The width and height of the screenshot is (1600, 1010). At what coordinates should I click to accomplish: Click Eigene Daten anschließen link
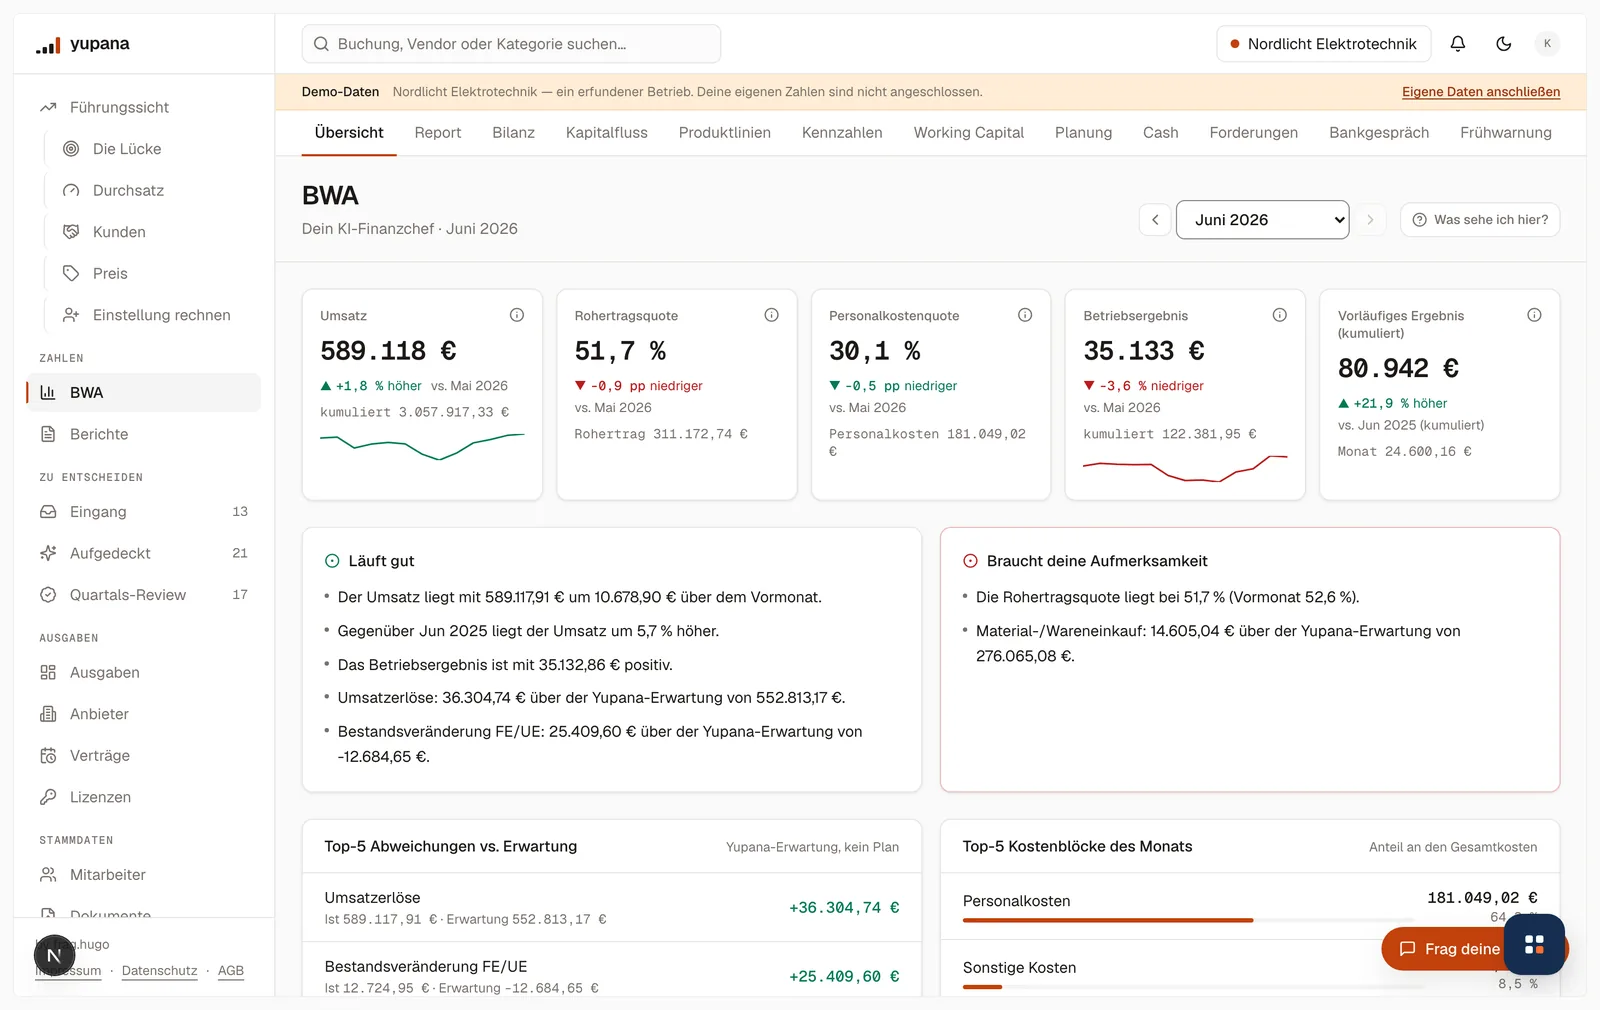click(1480, 92)
